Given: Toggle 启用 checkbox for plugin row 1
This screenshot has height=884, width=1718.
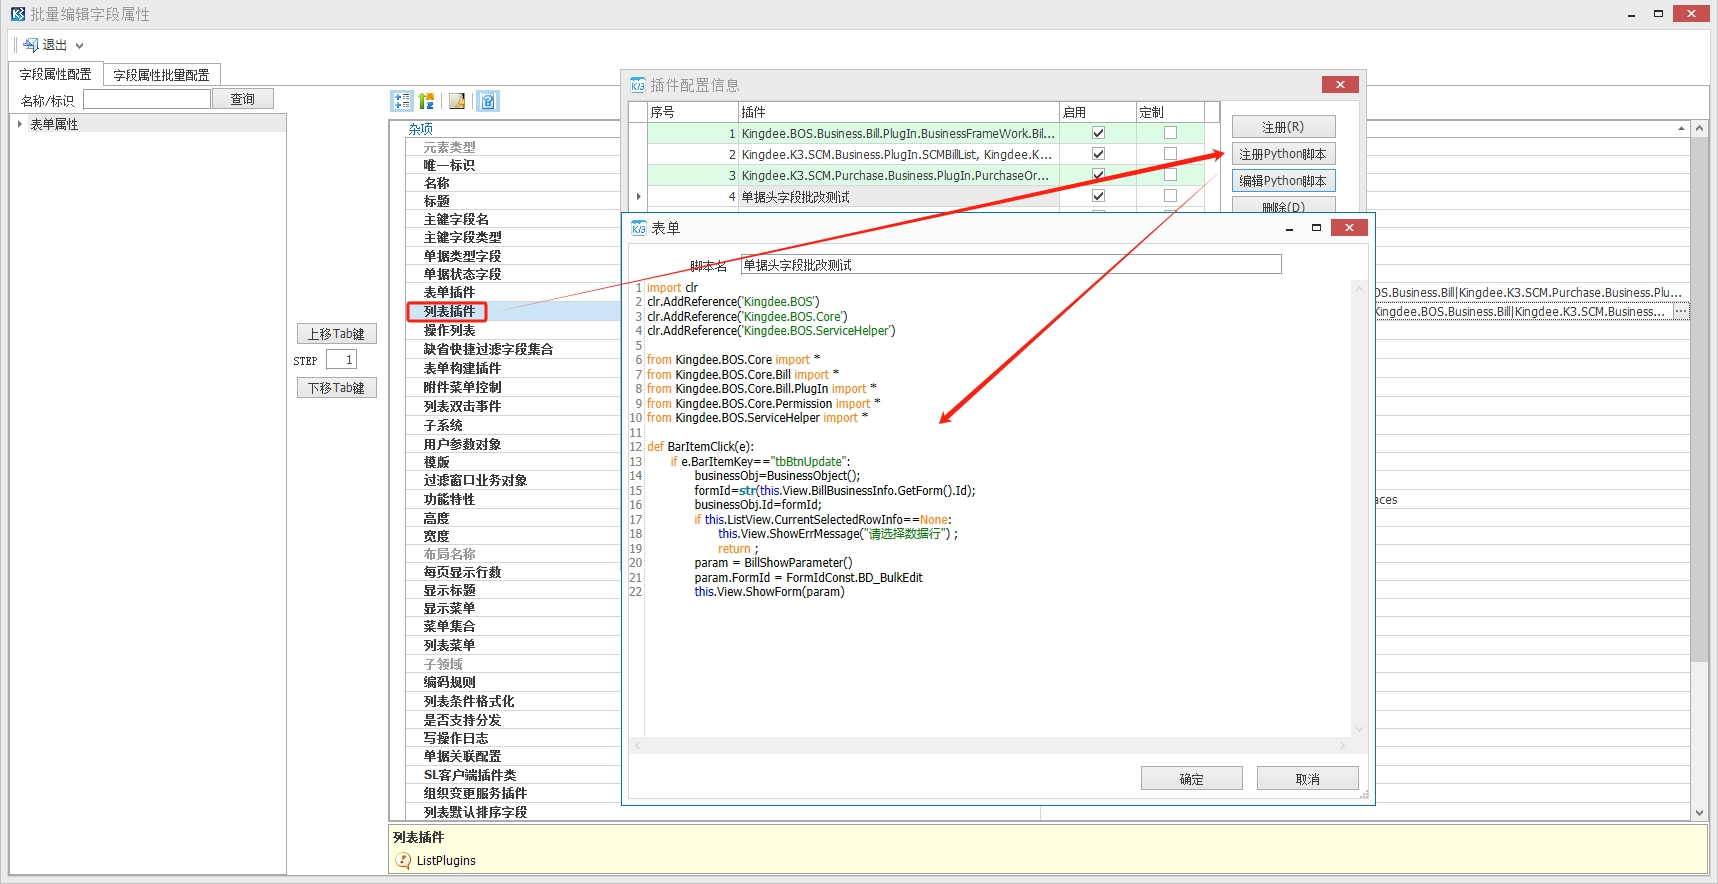Looking at the screenshot, I should click(x=1098, y=133).
